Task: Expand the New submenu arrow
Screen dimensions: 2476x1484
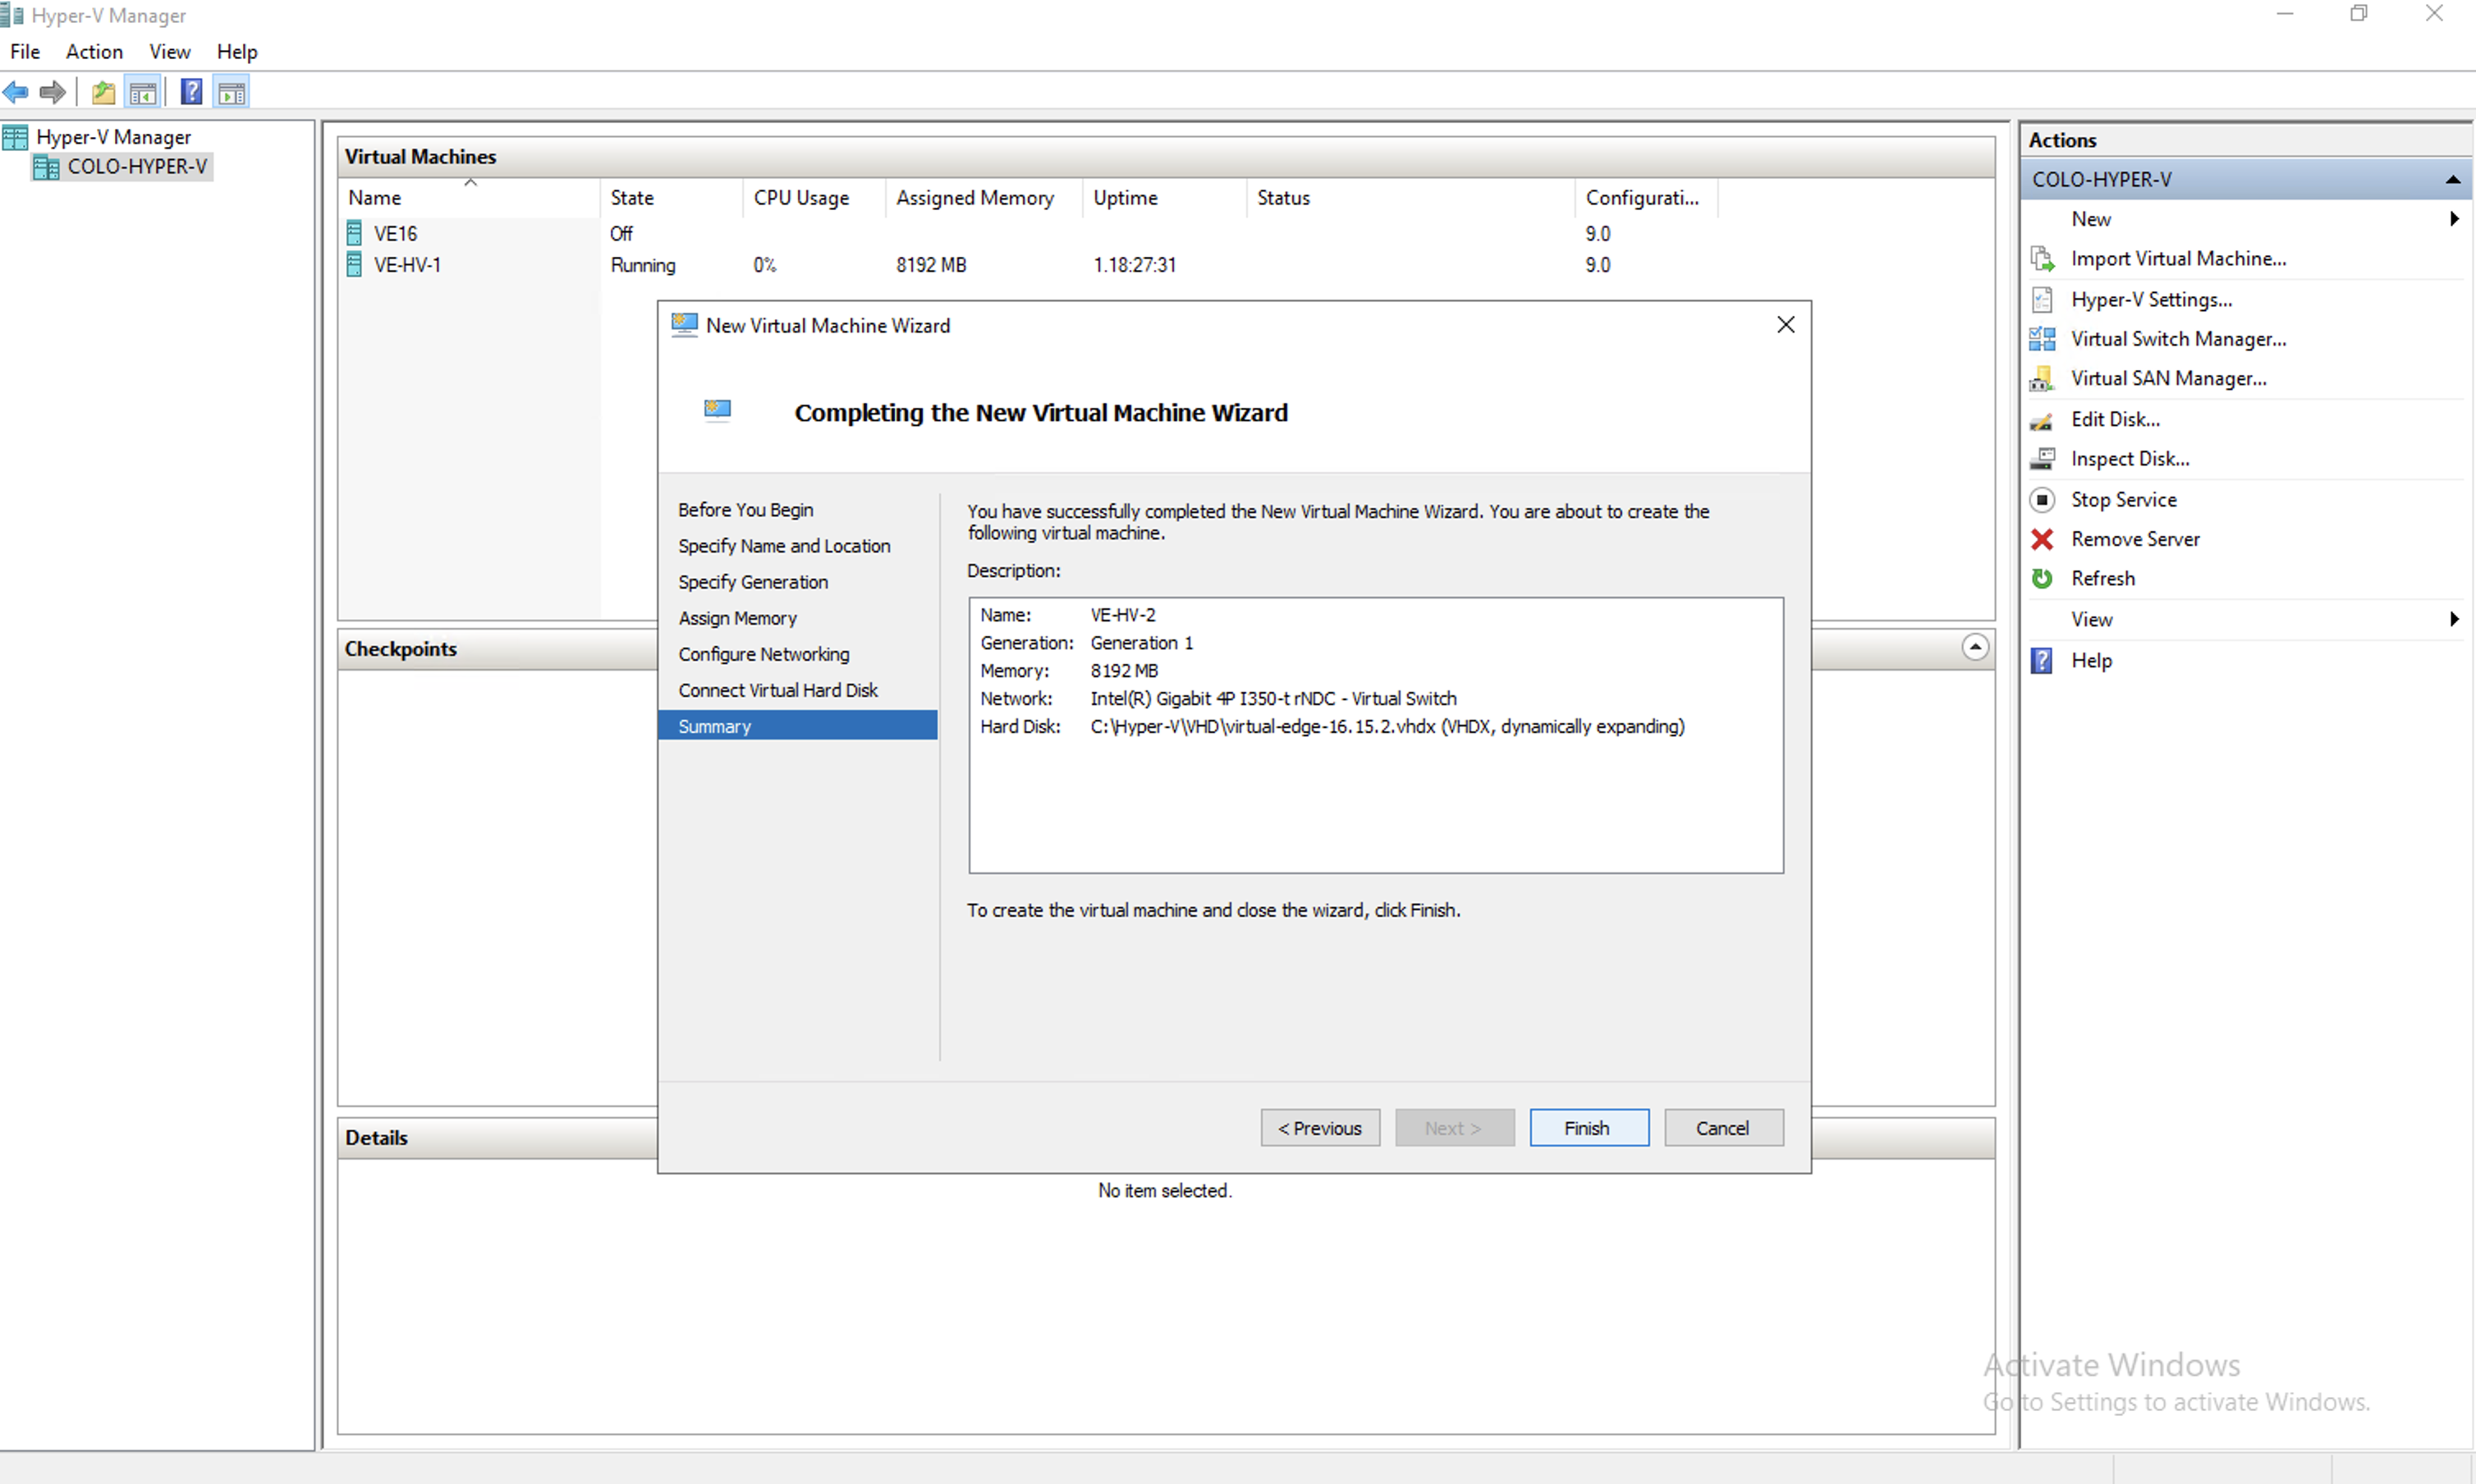Action: 2454,219
